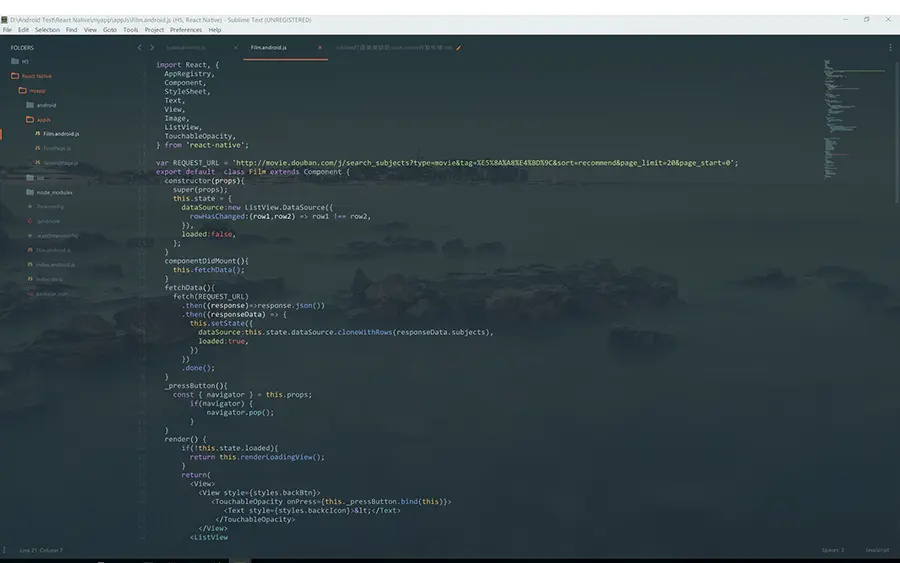
Task: Open package.json in the sidebar
Action: [x=48, y=294]
